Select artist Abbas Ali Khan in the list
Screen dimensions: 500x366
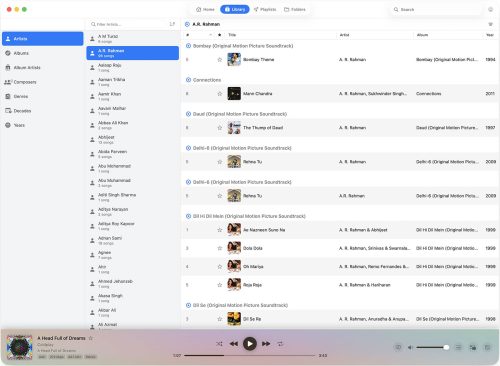pos(133,125)
